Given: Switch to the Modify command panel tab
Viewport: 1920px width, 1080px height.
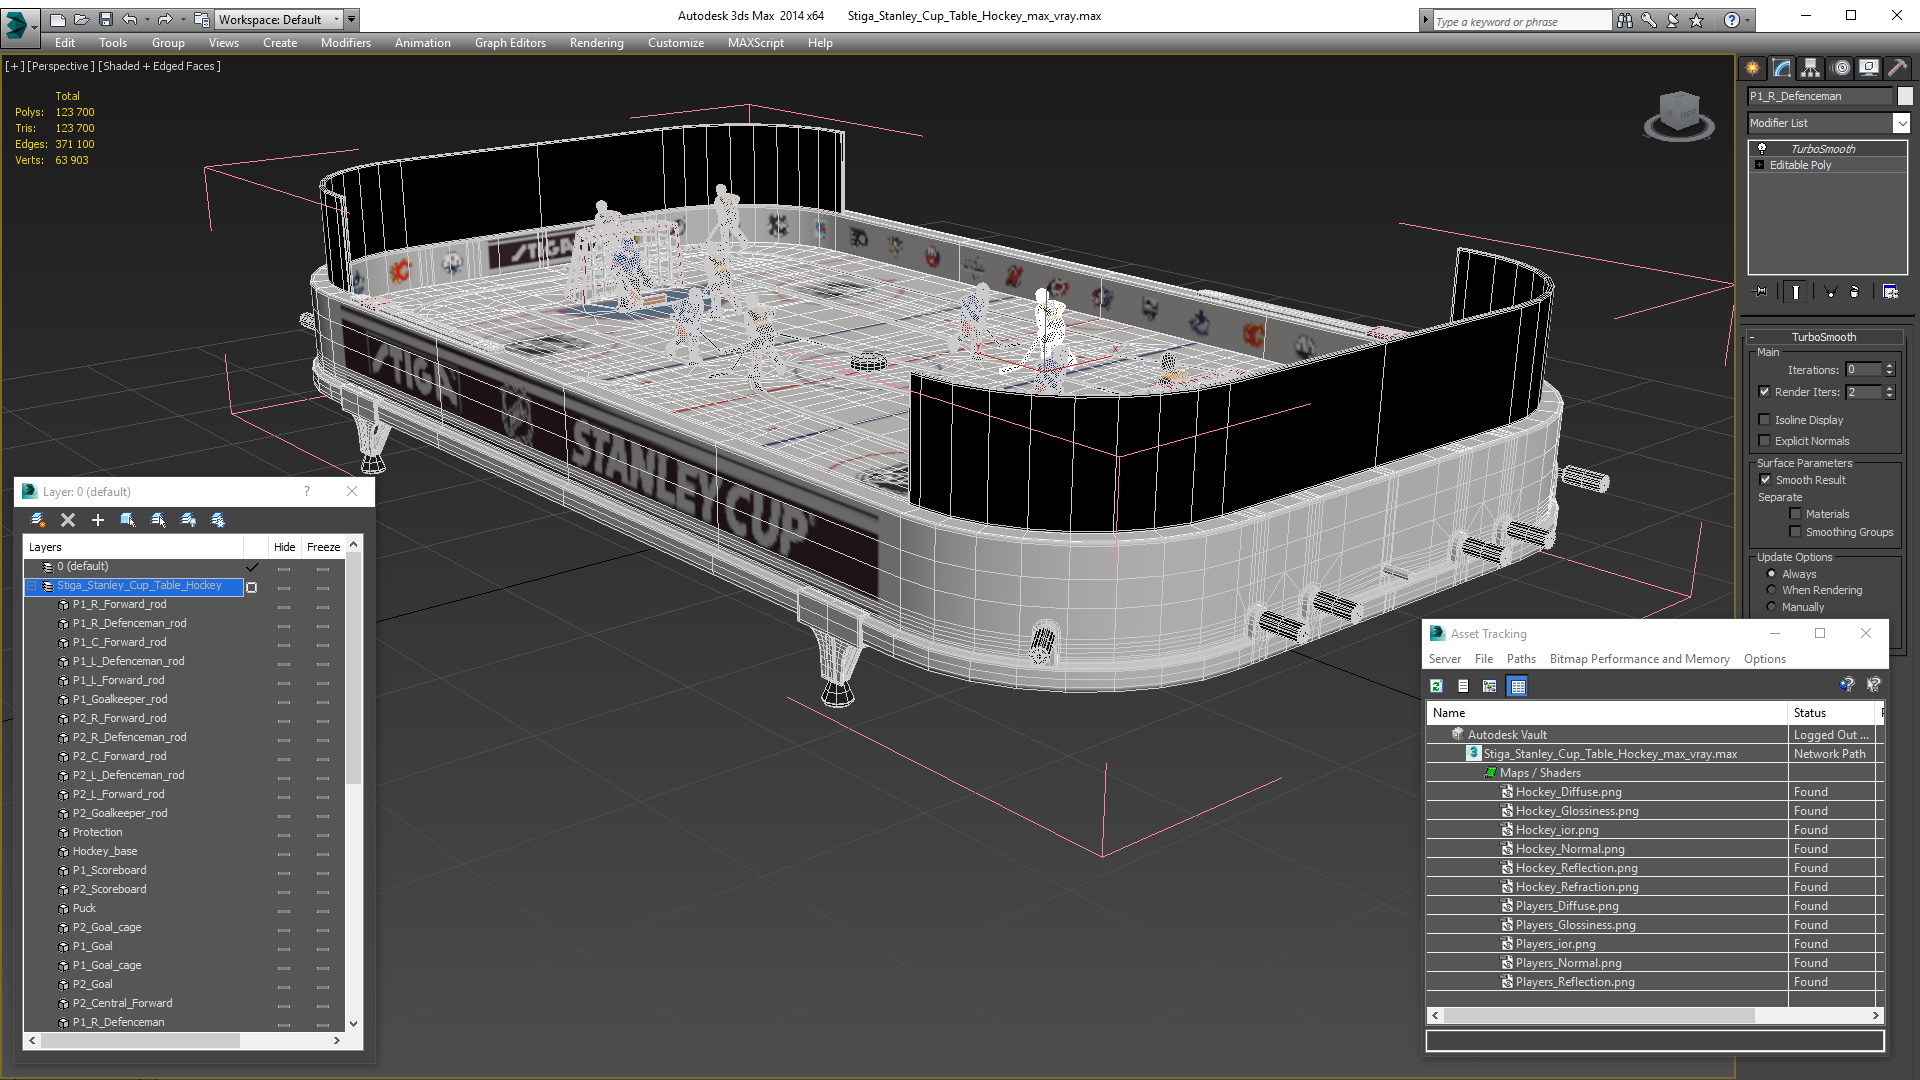Looking at the screenshot, I should [1781, 68].
